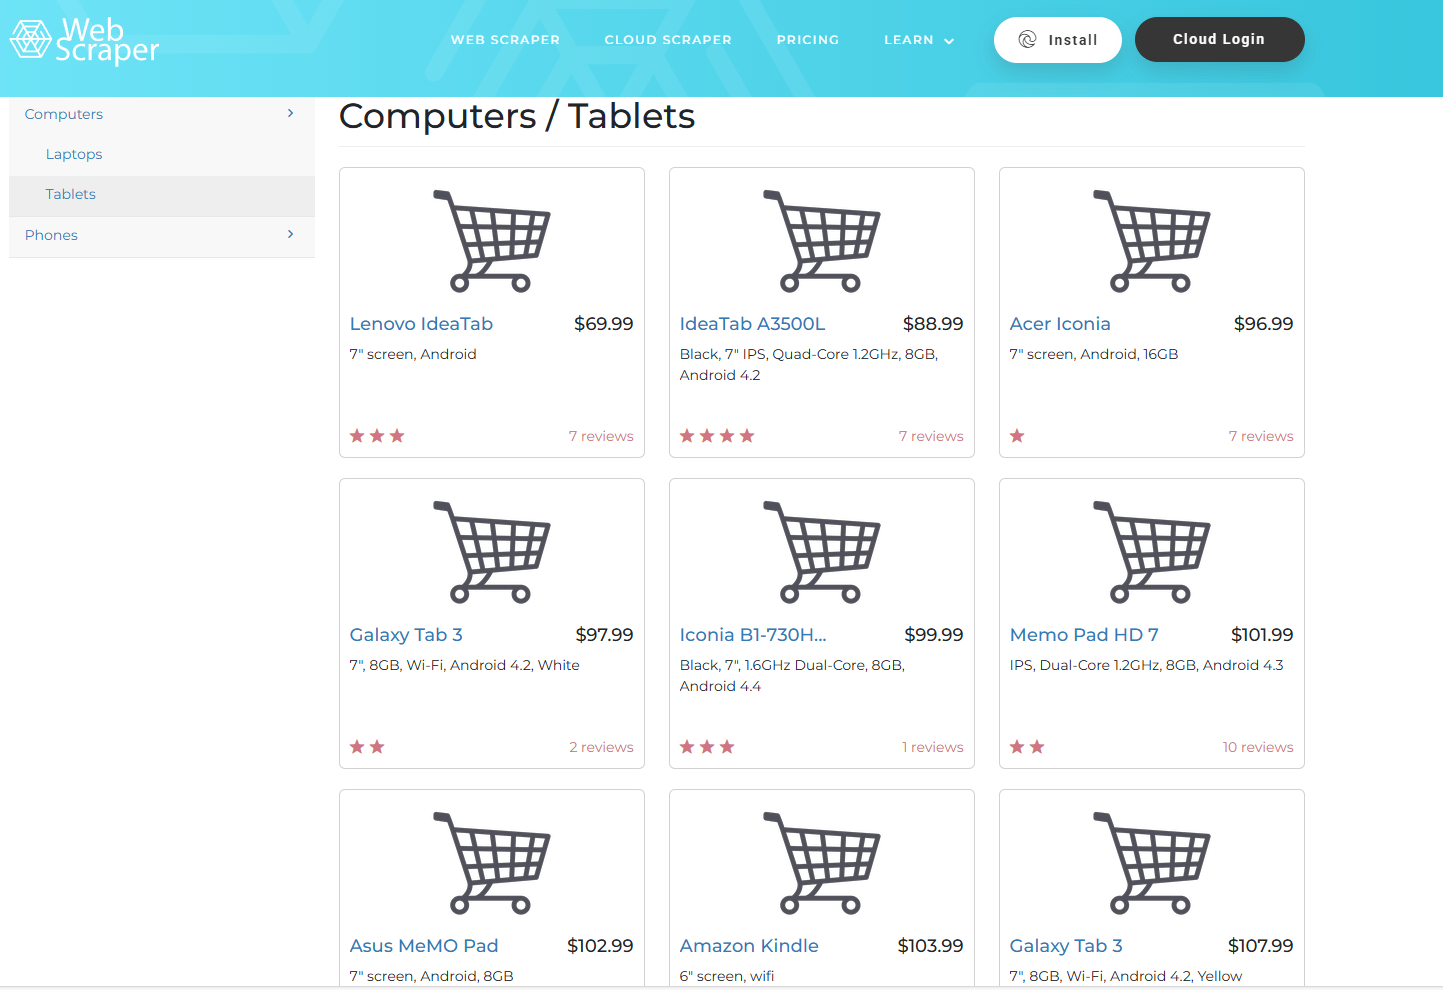Click the white Galaxy Tab 3 cart icon

coord(491,552)
